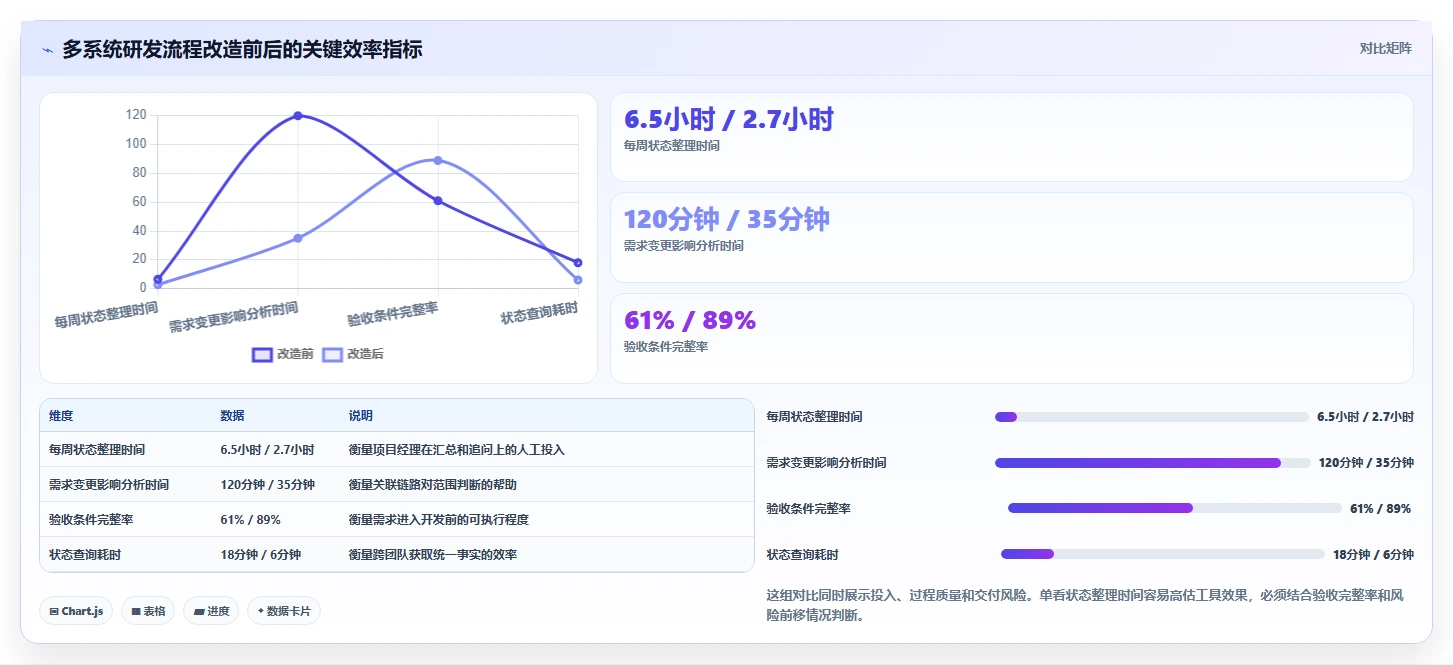The image size is (1453, 665).
Task: Click the 改造前 peak point at 120
Action: tap(298, 116)
